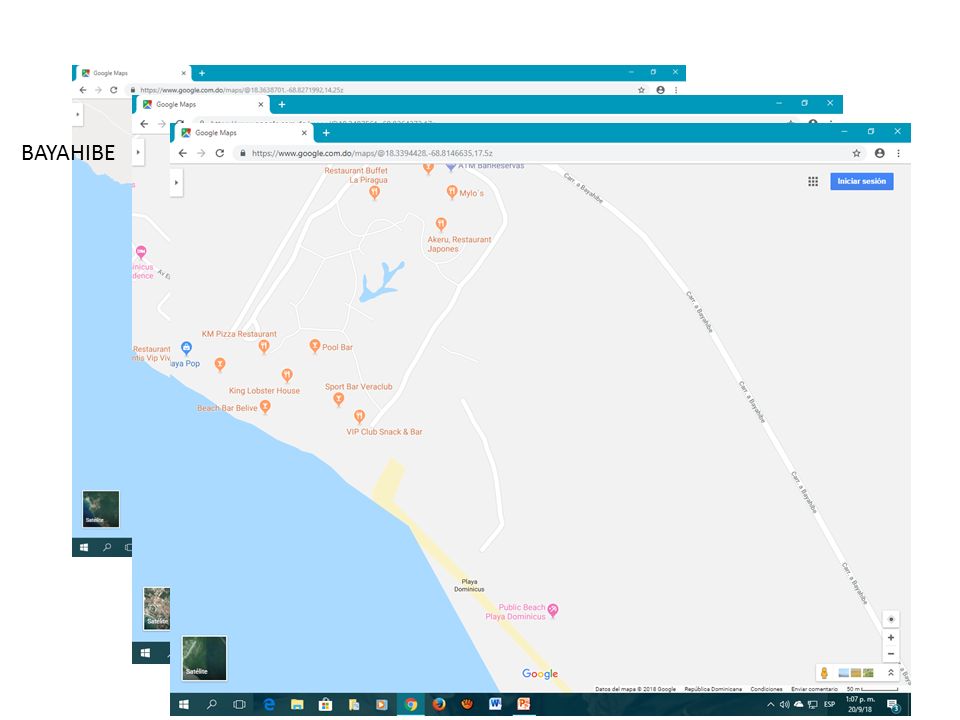Open Condiciones link in map footer
The width and height of the screenshot is (960, 720).
(x=766, y=689)
